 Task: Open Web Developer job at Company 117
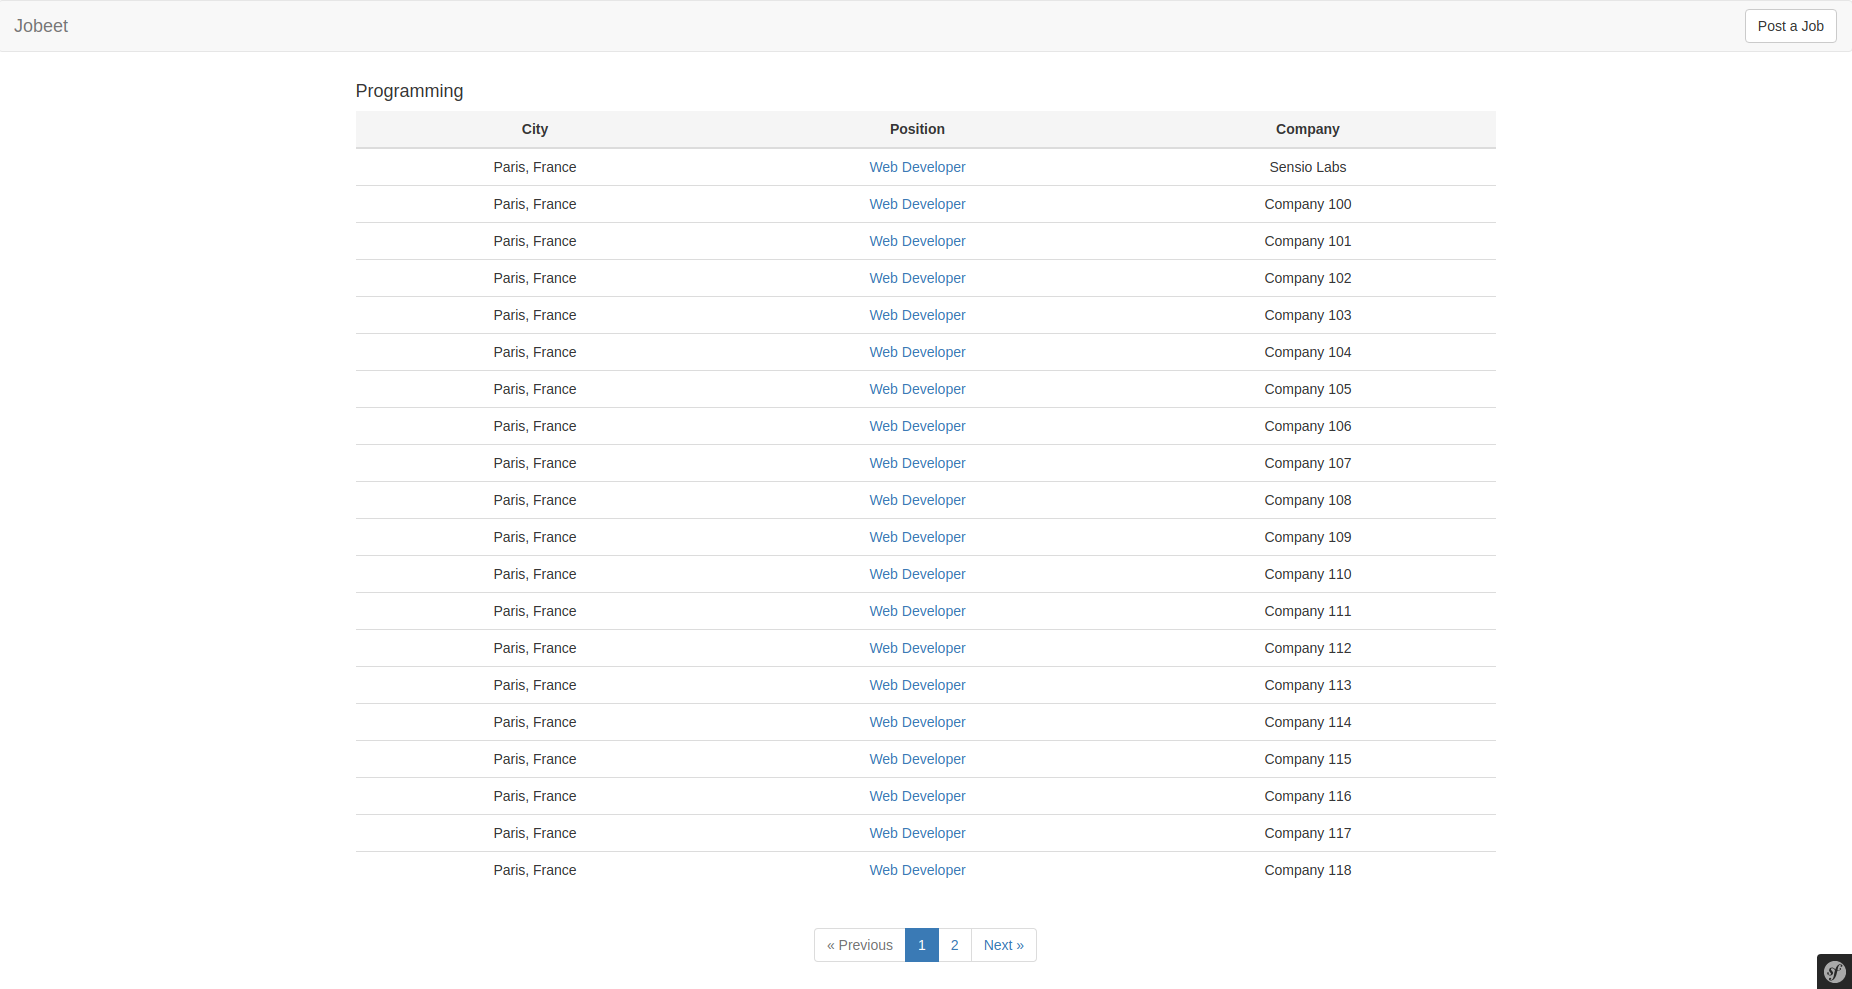tap(917, 833)
